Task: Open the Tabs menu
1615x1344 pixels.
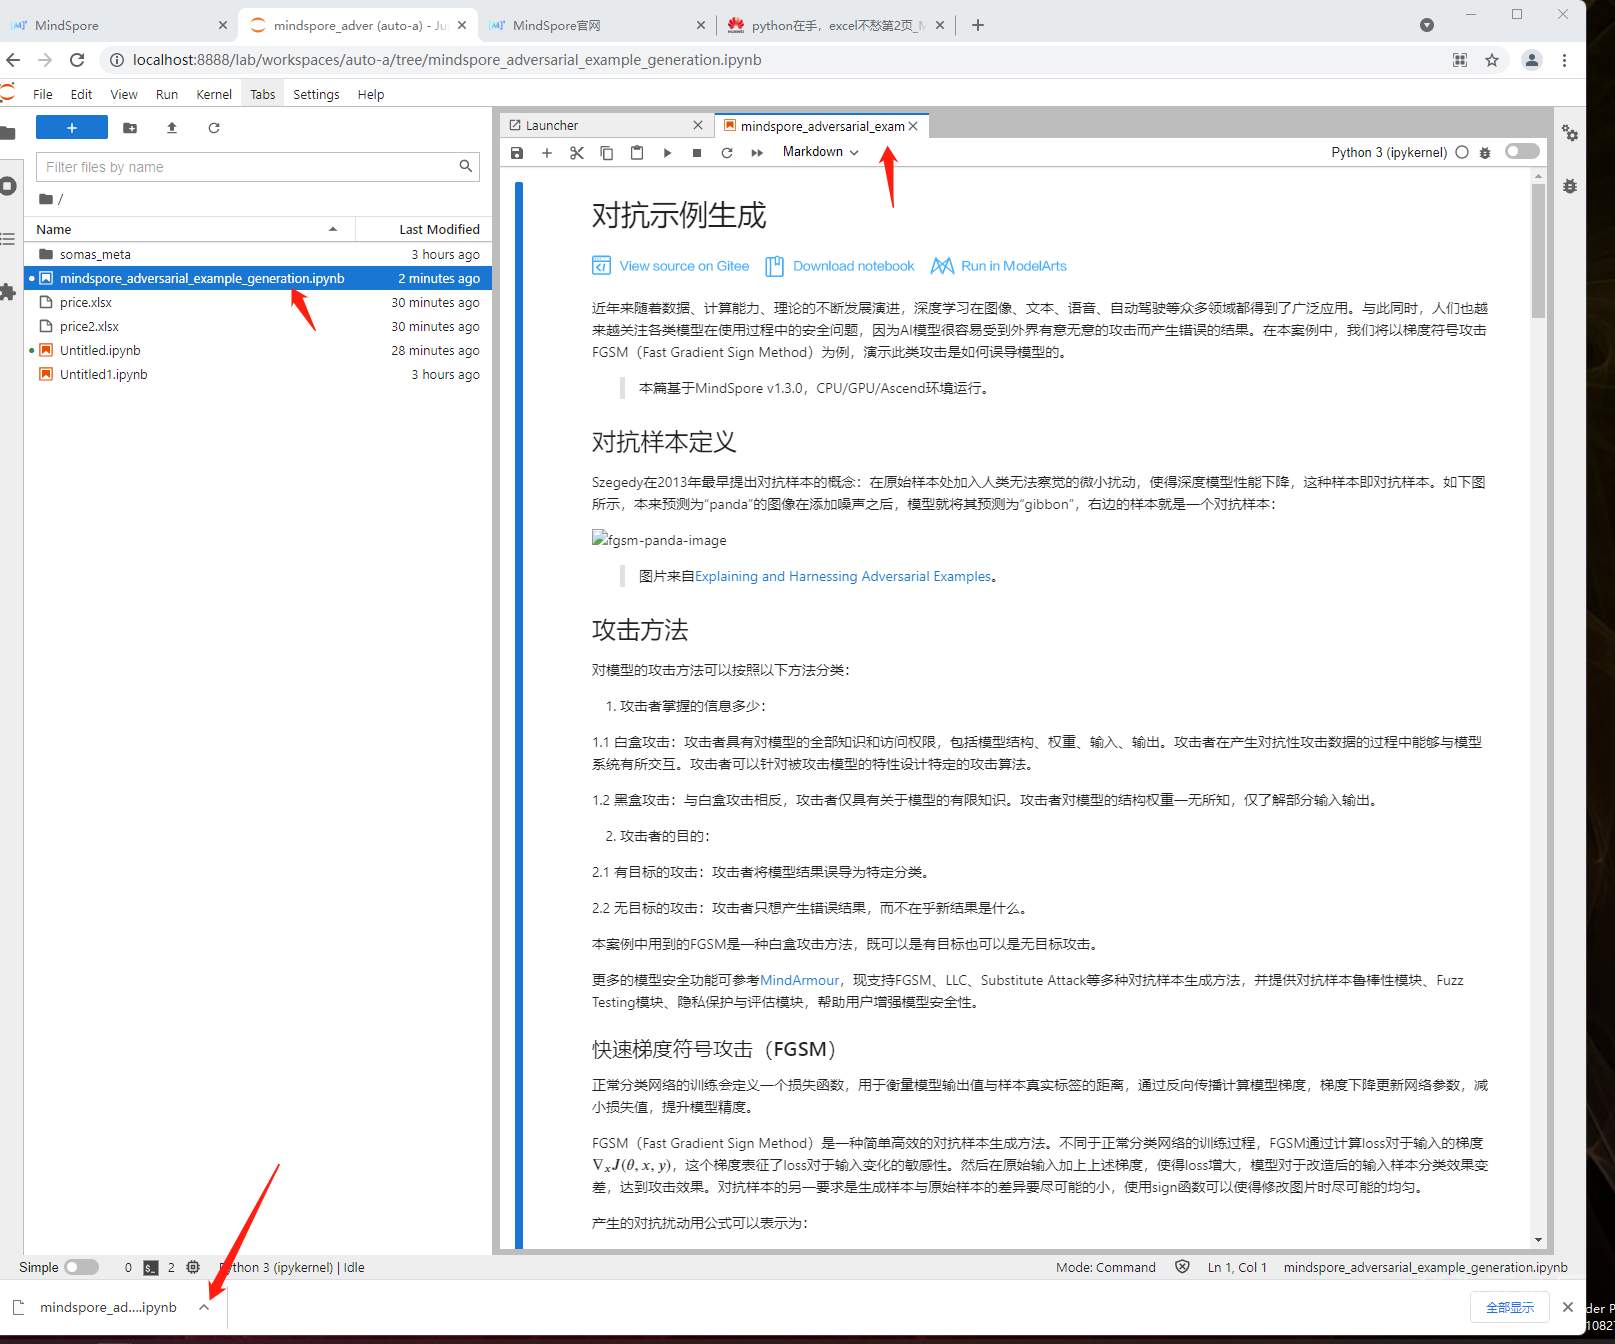Action: tap(263, 94)
